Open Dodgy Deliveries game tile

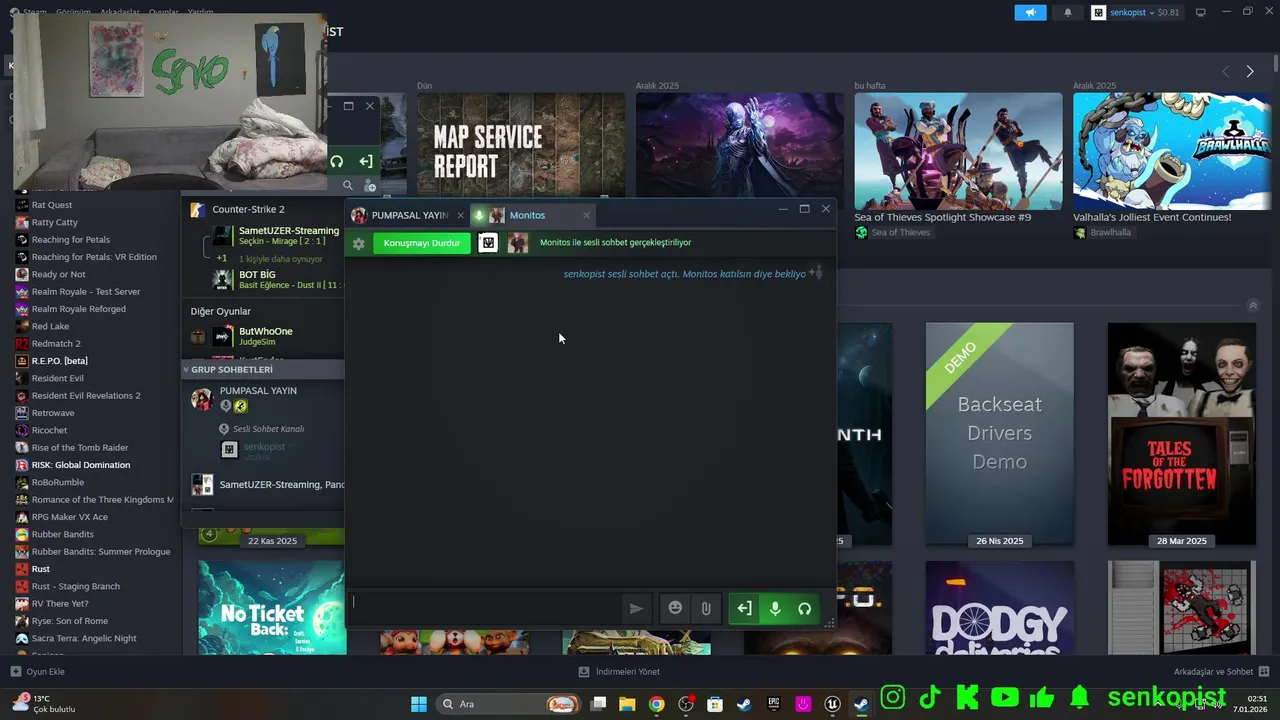coord(999,608)
